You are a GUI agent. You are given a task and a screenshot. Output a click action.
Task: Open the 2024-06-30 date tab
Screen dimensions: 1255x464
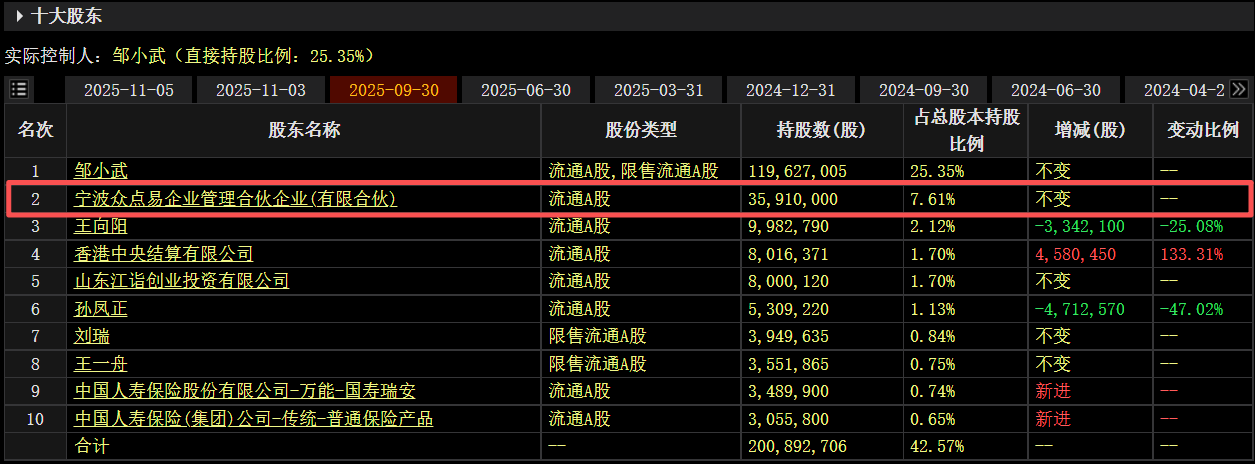(1056, 90)
